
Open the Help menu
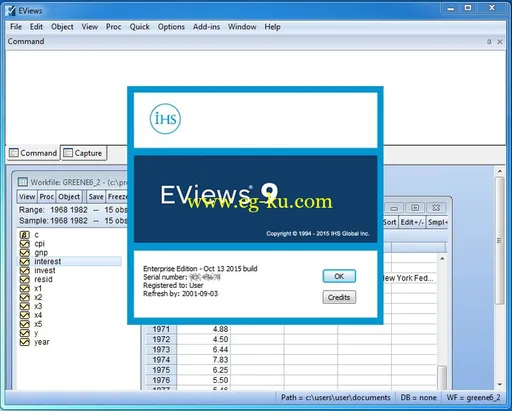point(272,27)
